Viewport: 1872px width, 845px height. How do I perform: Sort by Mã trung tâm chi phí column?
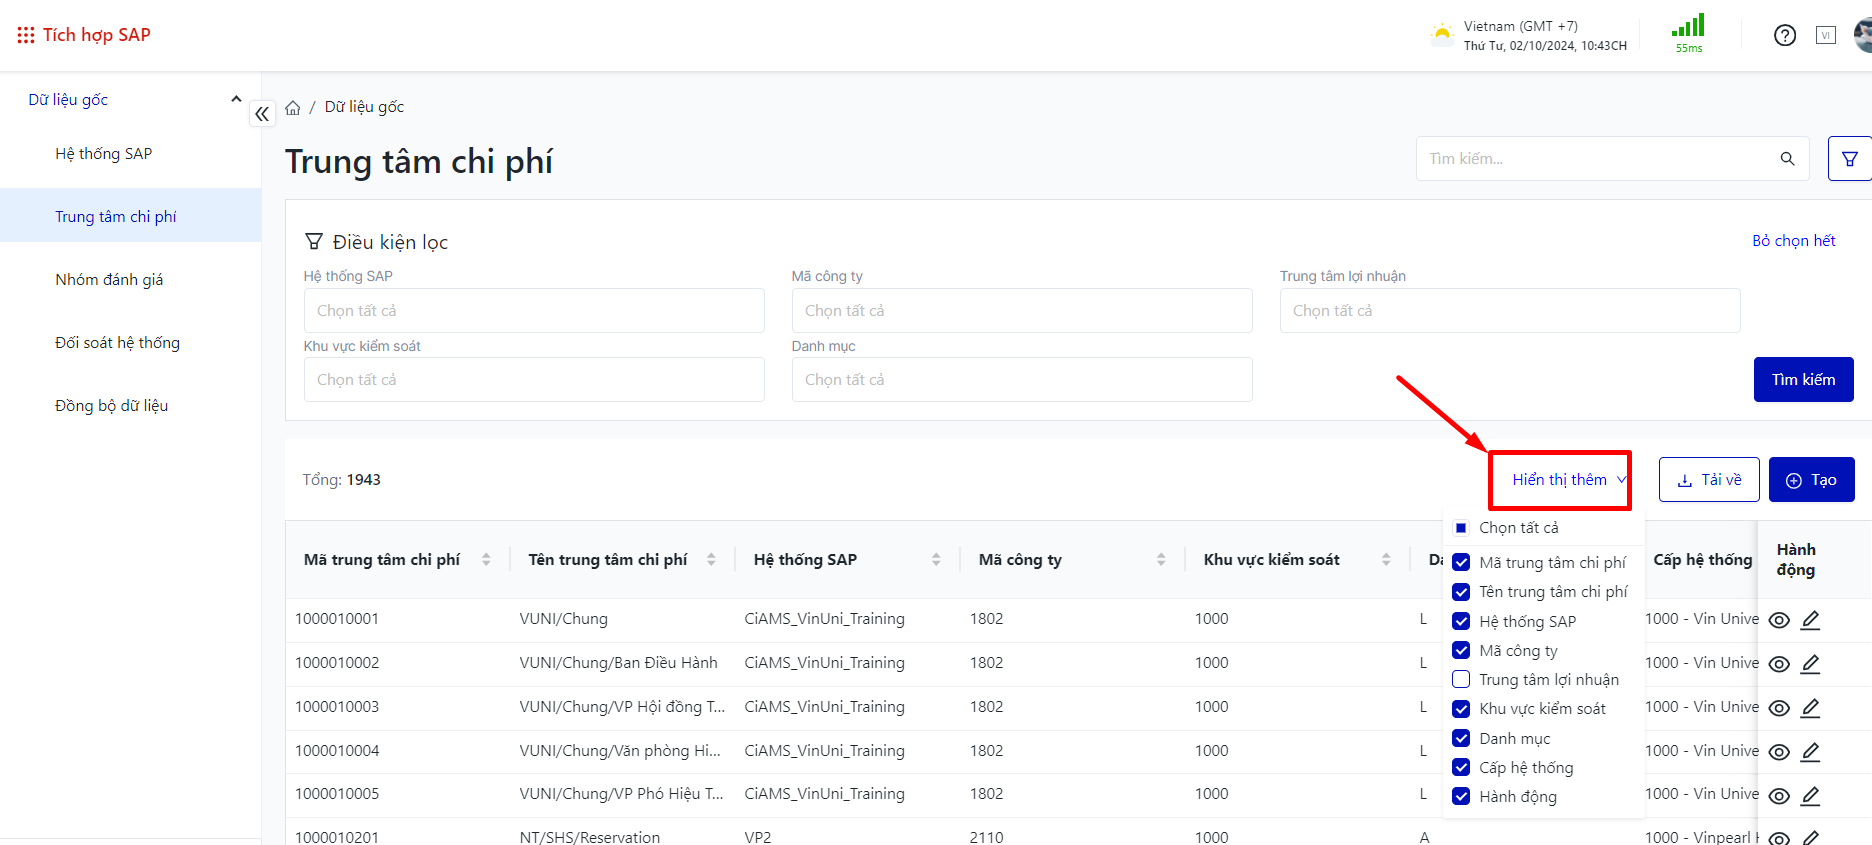coord(486,560)
